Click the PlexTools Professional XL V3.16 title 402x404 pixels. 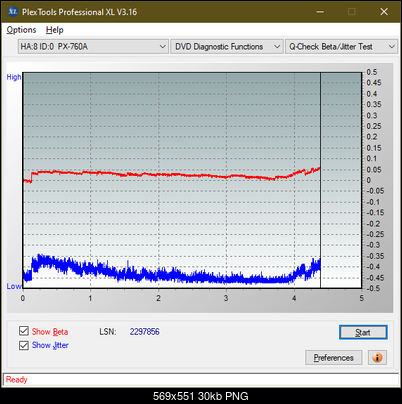(x=79, y=12)
